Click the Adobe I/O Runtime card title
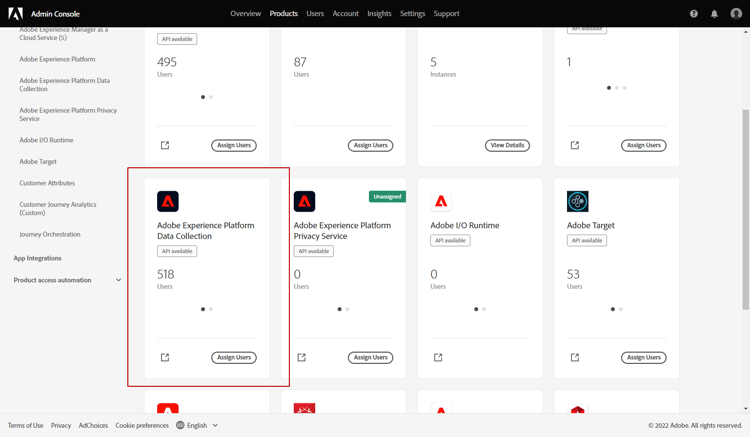750x437 pixels. click(465, 225)
